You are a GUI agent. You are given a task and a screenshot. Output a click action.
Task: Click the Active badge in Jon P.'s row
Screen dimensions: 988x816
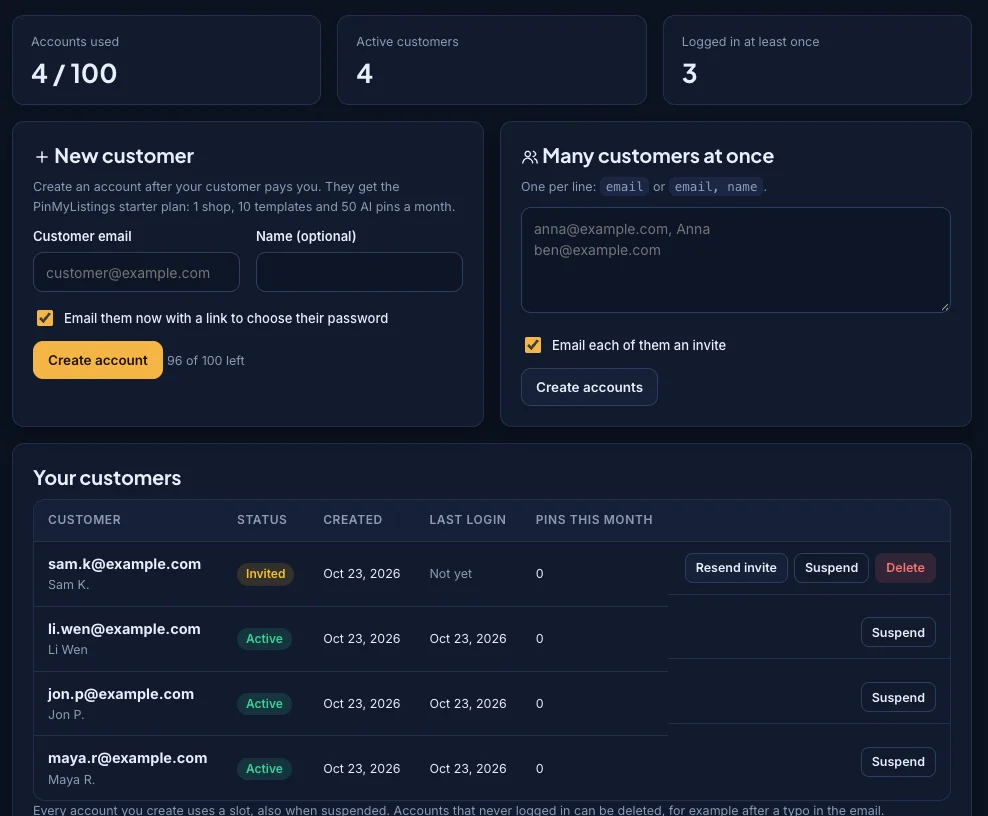click(264, 704)
